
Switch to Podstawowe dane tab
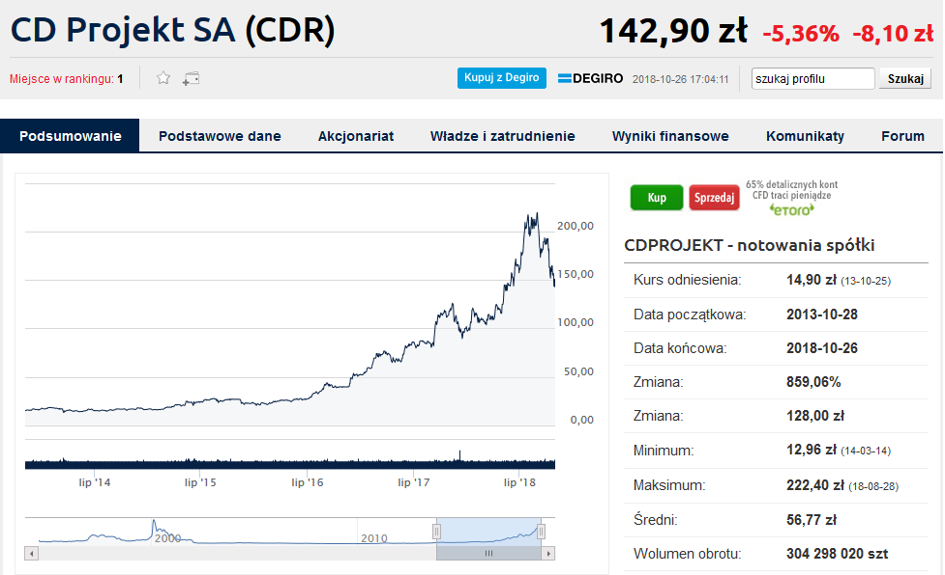(219, 136)
